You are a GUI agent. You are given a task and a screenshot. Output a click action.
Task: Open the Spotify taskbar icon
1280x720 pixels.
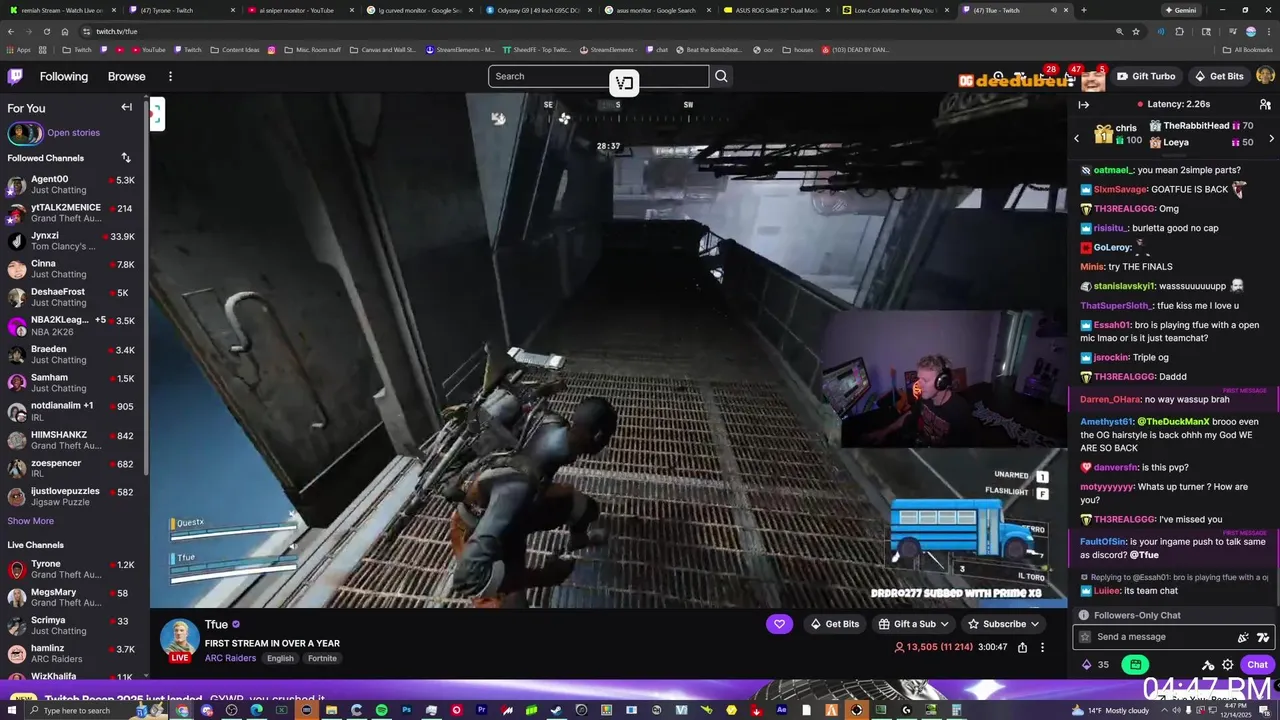(x=381, y=710)
